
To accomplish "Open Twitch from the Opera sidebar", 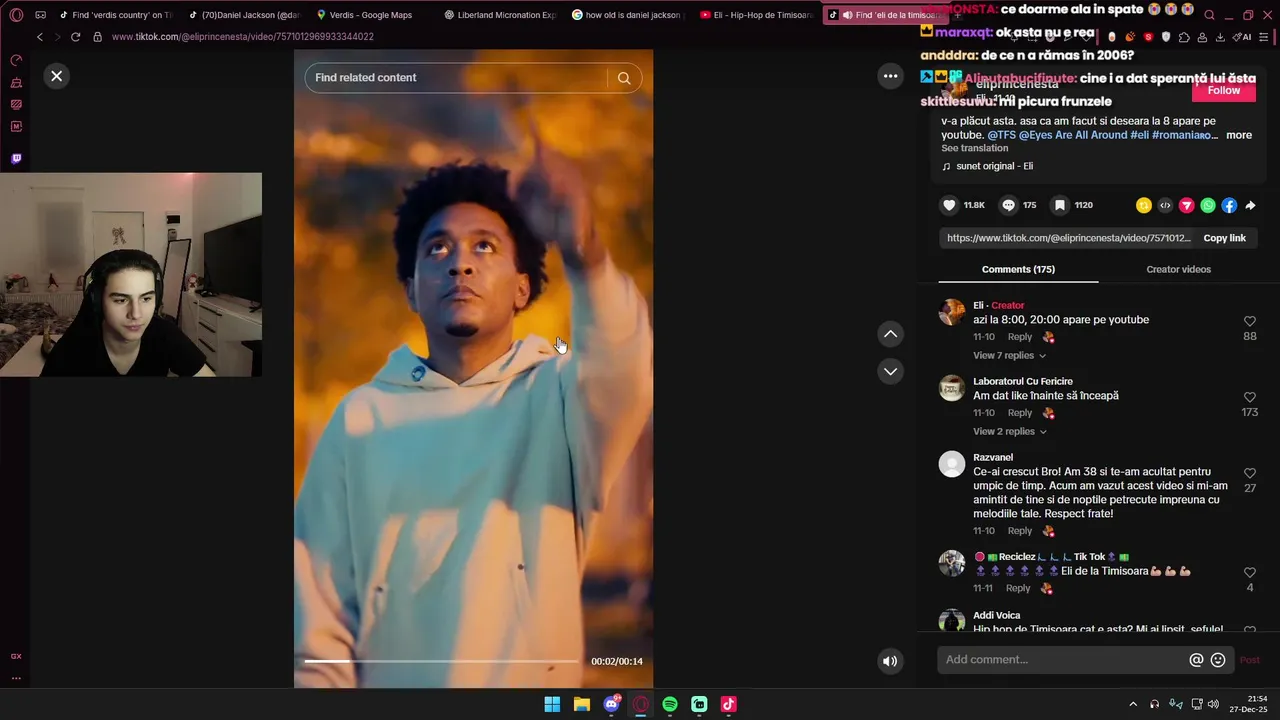I will tap(16, 158).
